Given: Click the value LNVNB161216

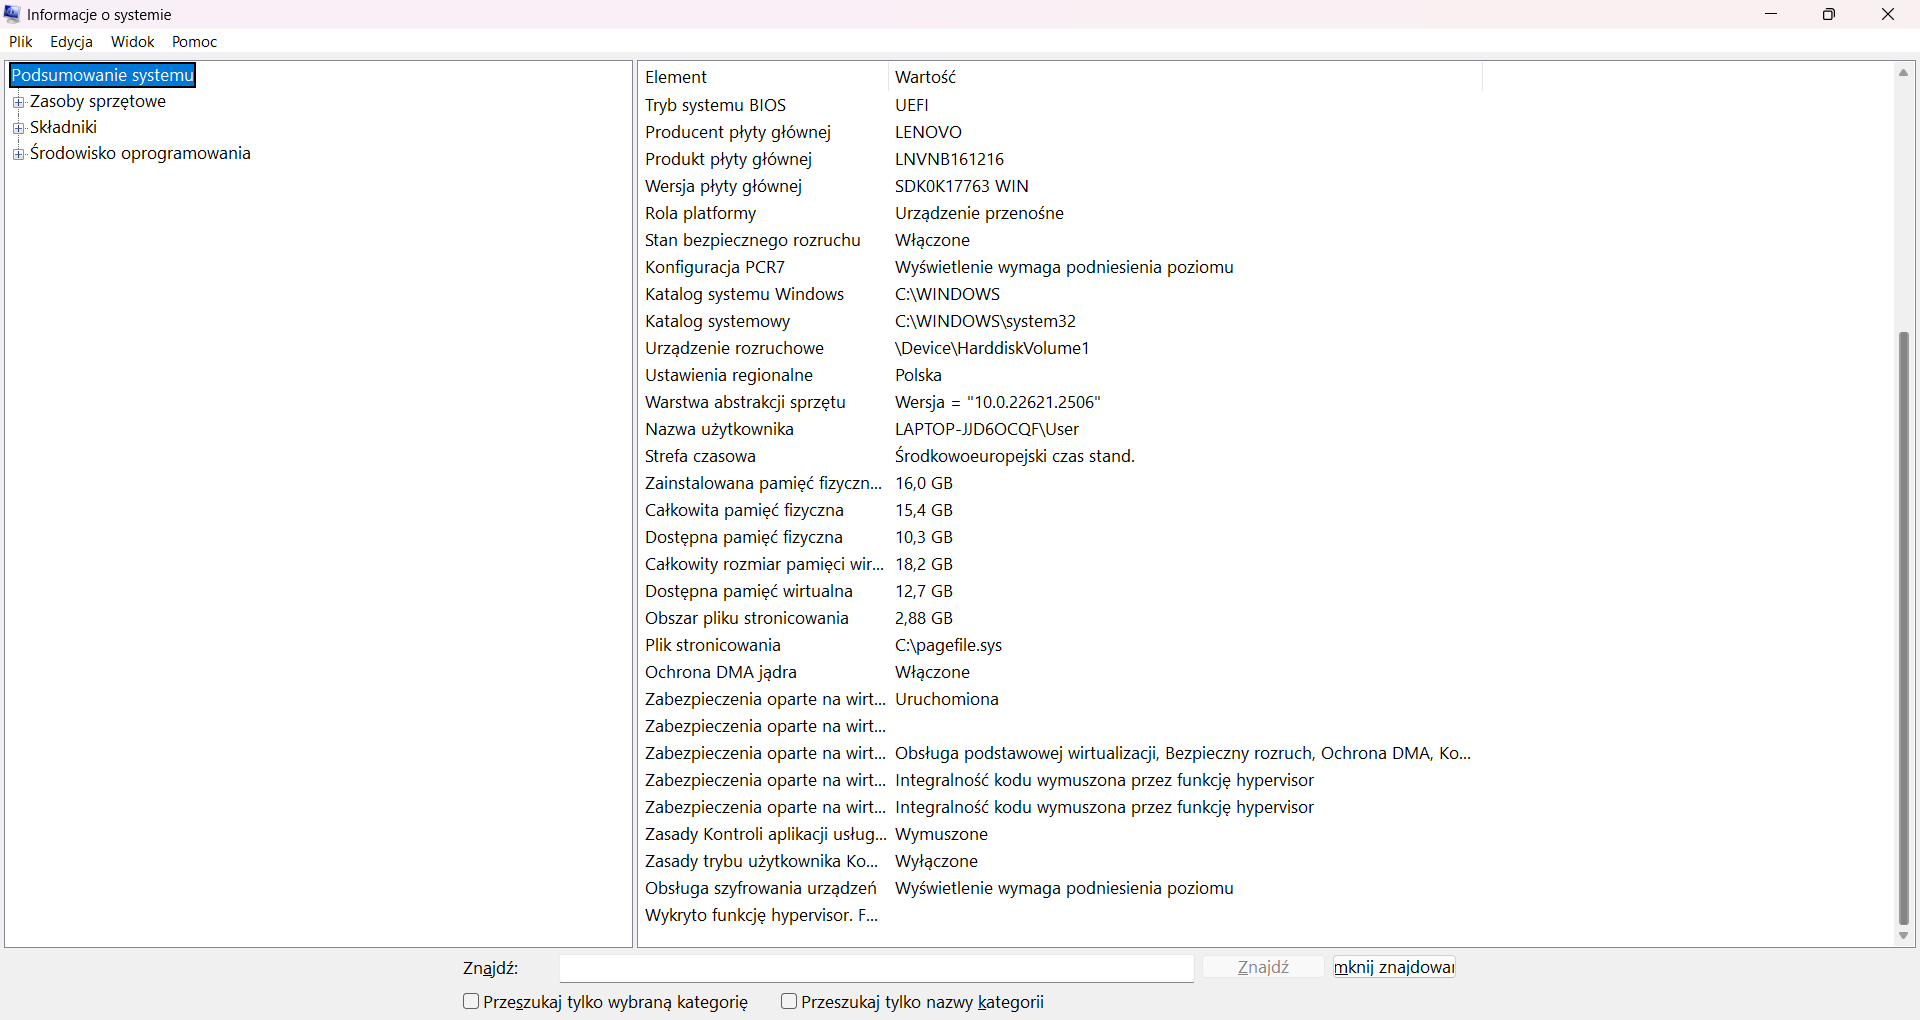Looking at the screenshot, I should pyautogui.click(x=949, y=159).
